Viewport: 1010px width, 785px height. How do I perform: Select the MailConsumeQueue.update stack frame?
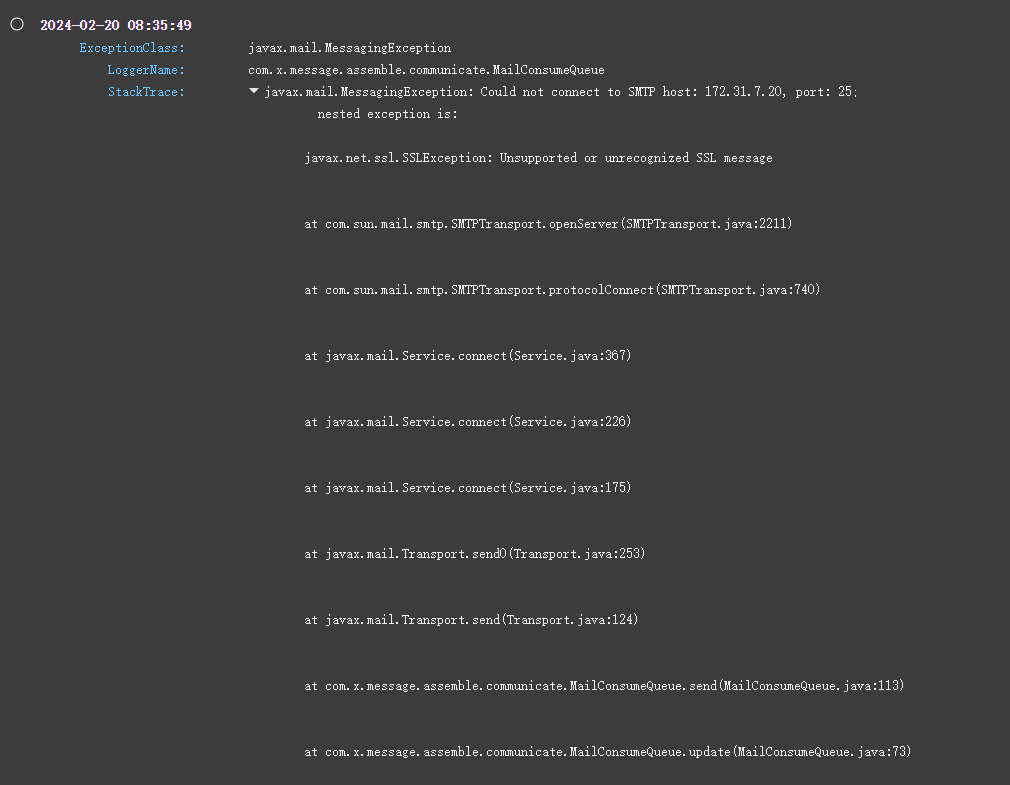[x=608, y=752]
